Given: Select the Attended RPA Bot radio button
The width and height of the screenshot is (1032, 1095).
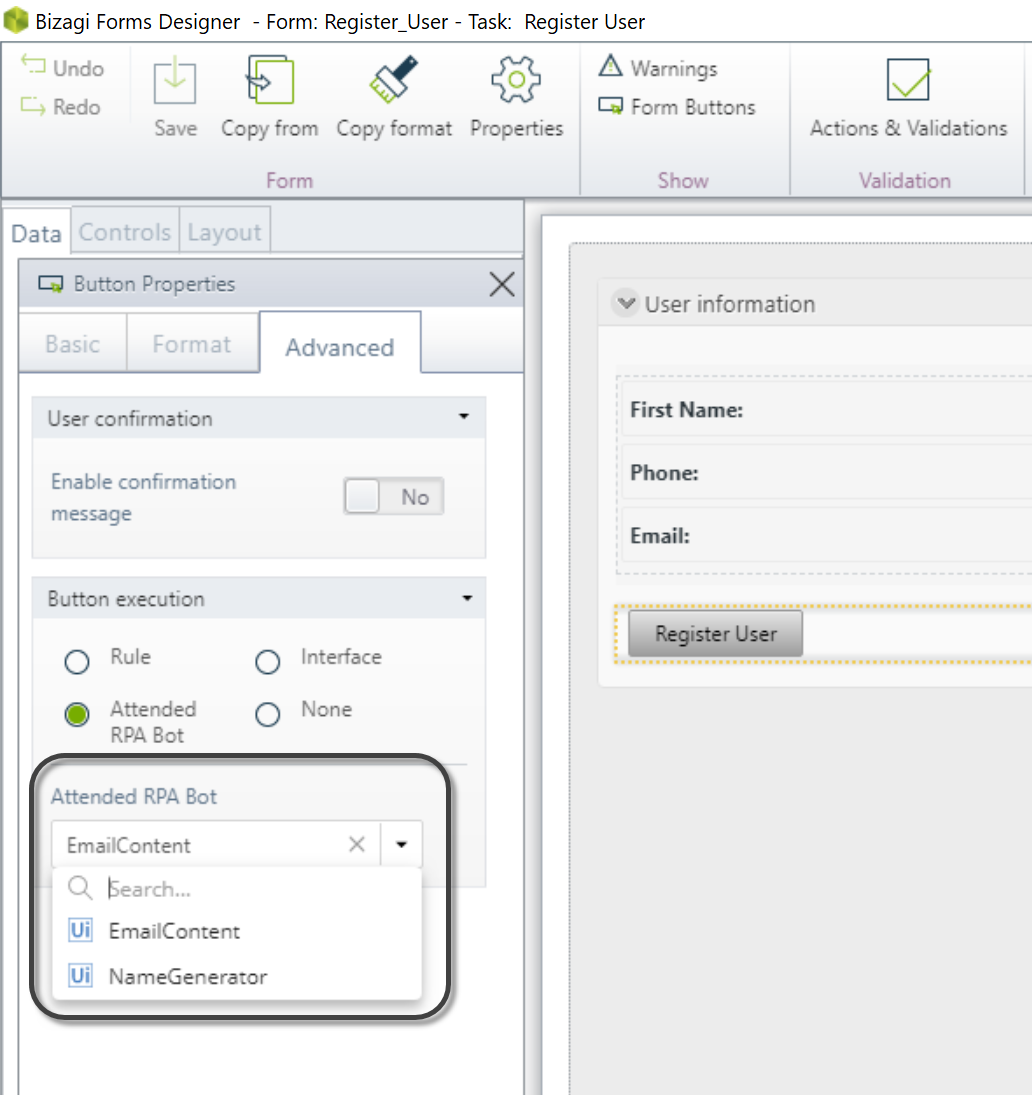Looking at the screenshot, I should (77, 714).
